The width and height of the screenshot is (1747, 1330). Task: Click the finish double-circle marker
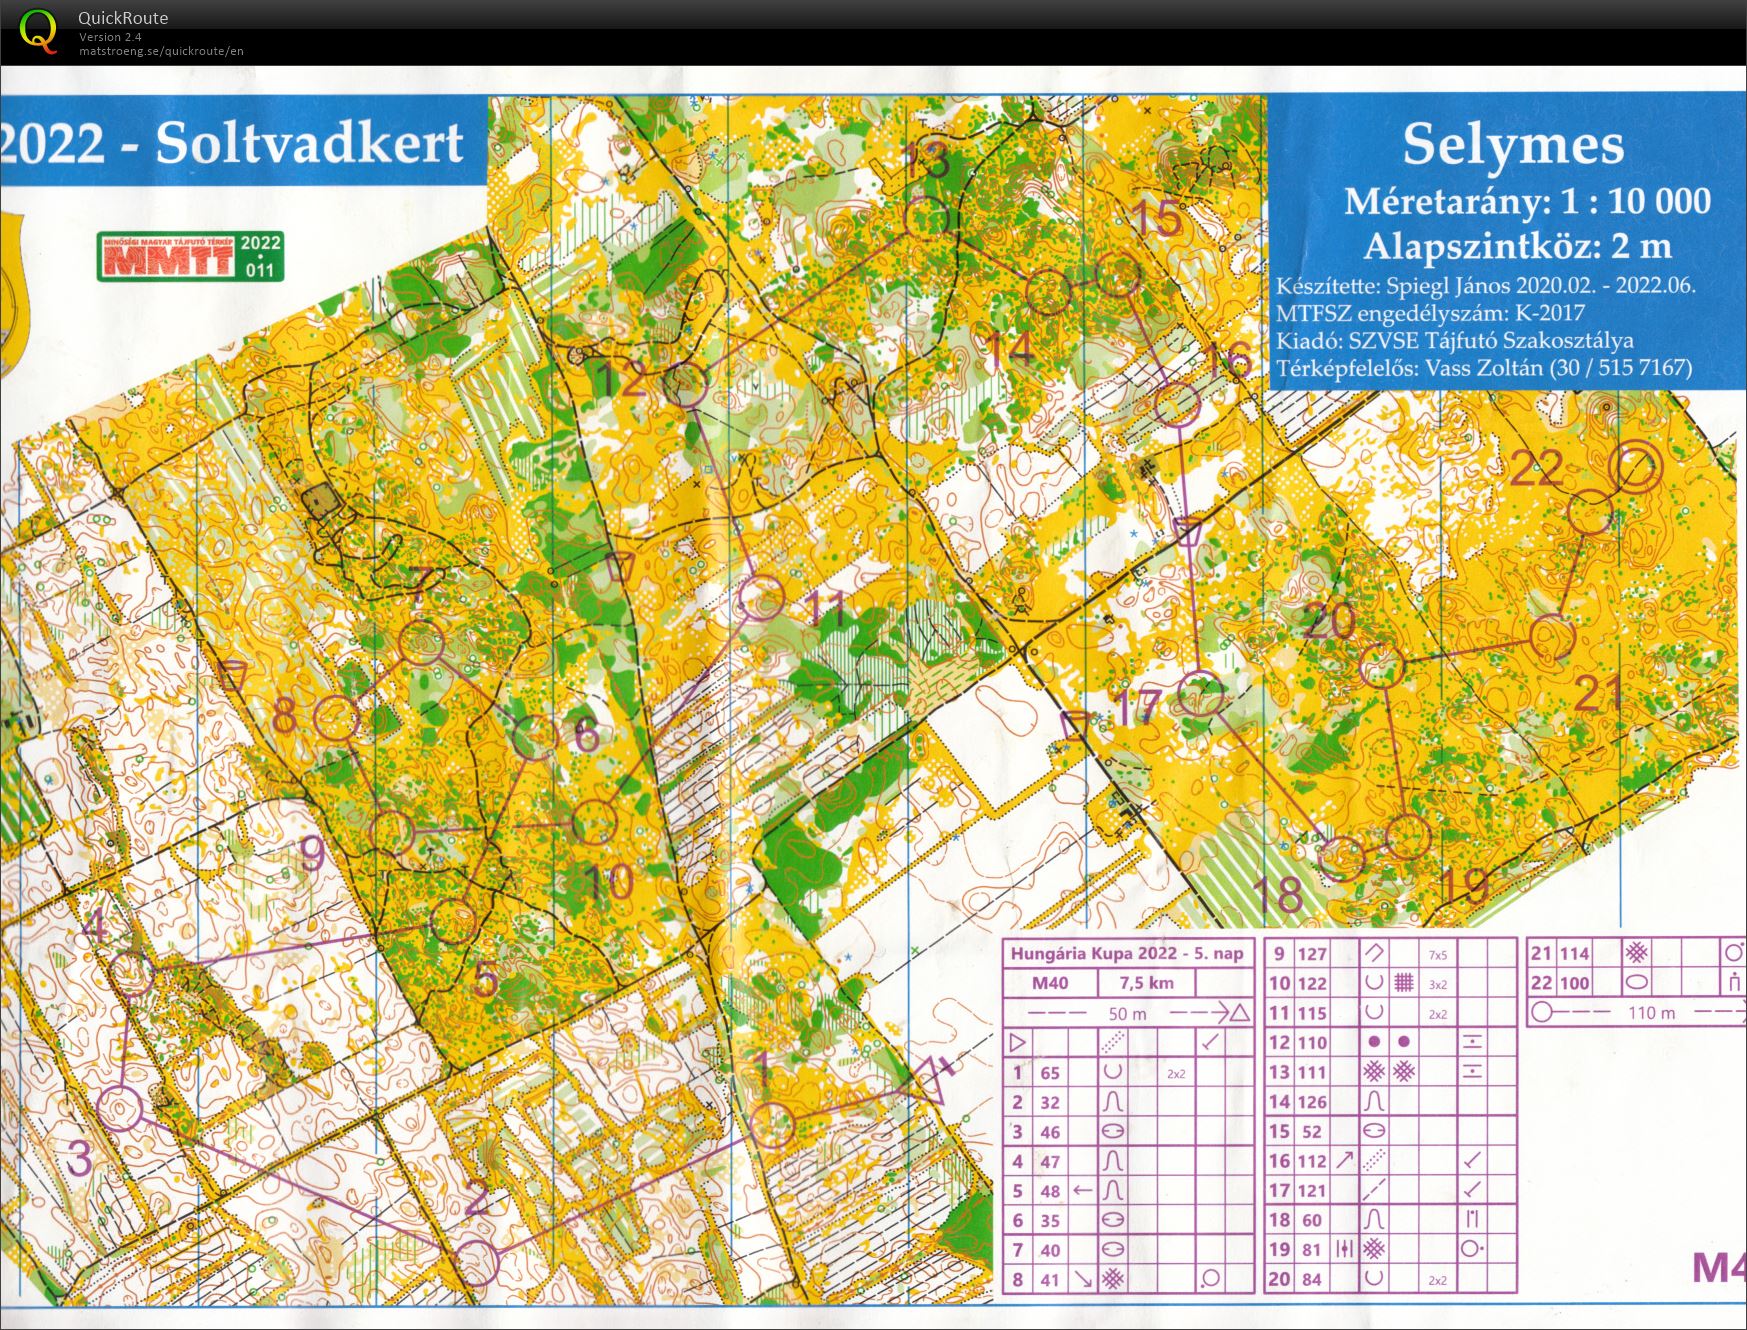click(1636, 466)
